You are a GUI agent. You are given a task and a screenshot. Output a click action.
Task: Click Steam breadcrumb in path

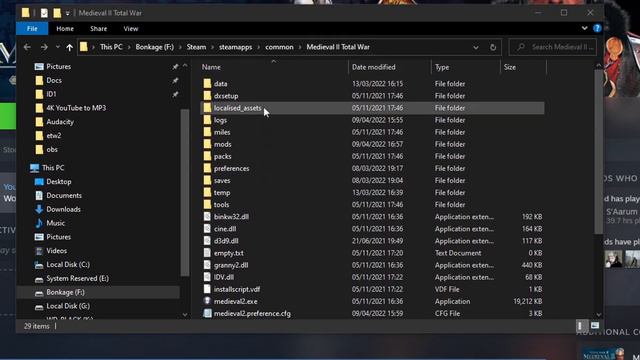(x=196, y=47)
